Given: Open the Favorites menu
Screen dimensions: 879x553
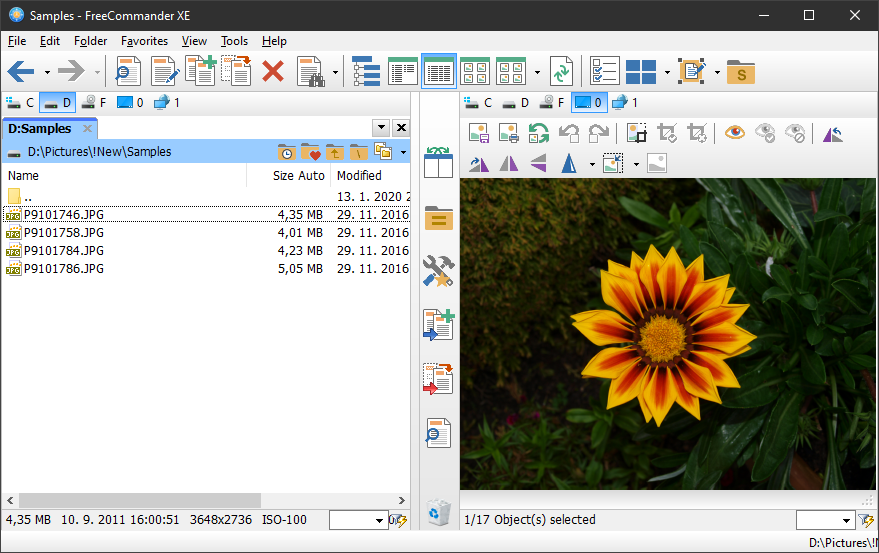Looking at the screenshot, I should (144, 41).
